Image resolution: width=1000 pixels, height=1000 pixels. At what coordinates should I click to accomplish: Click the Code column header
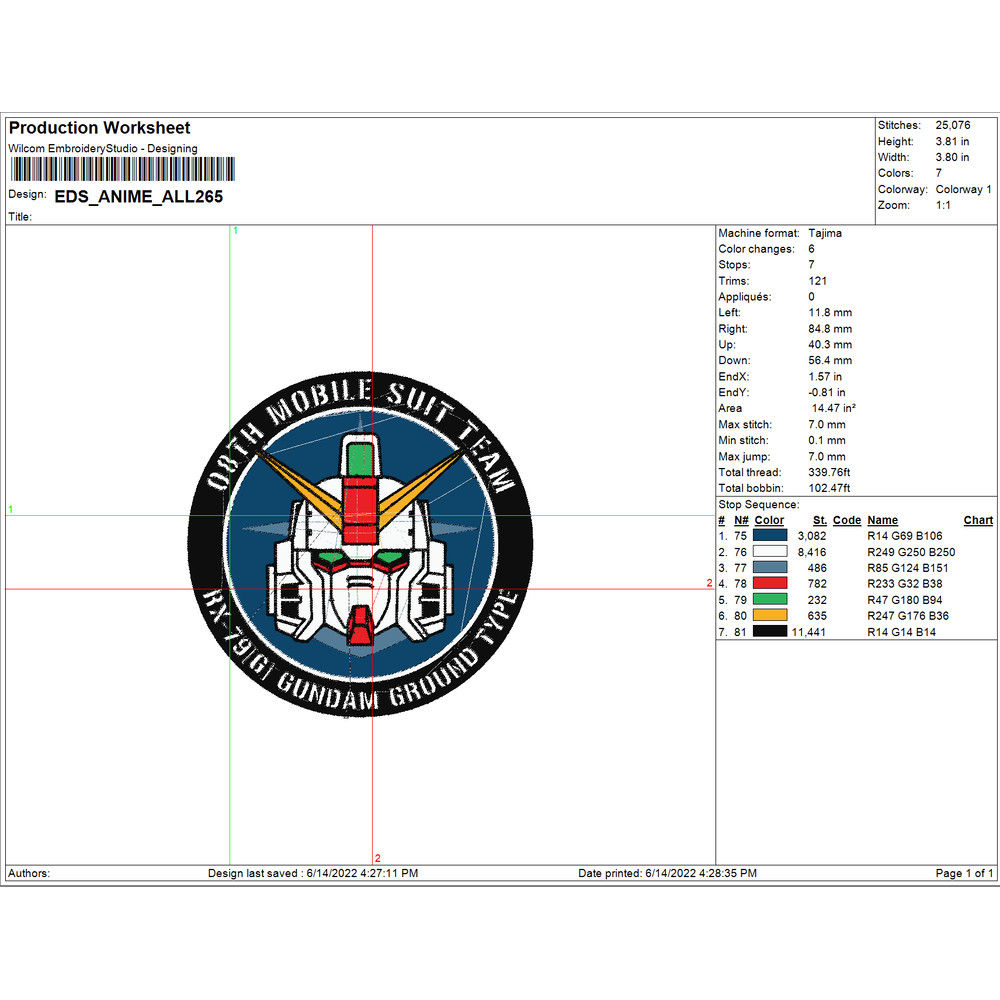(x=846, y=520)
